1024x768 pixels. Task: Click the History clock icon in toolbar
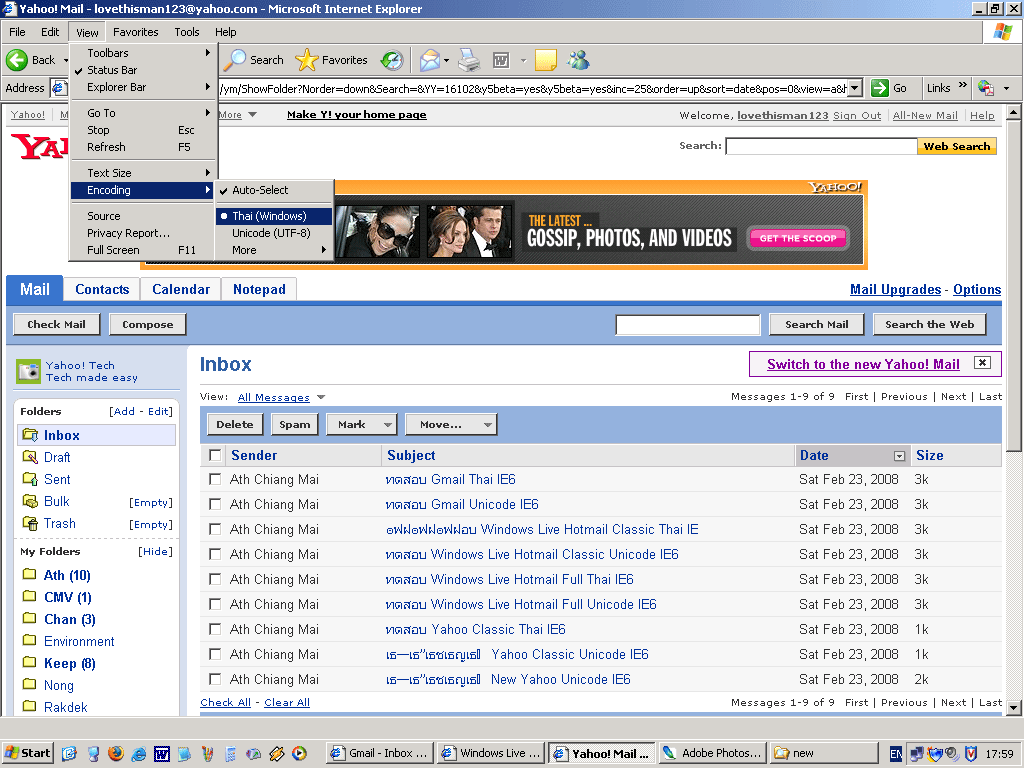click(x=392, y=60)
